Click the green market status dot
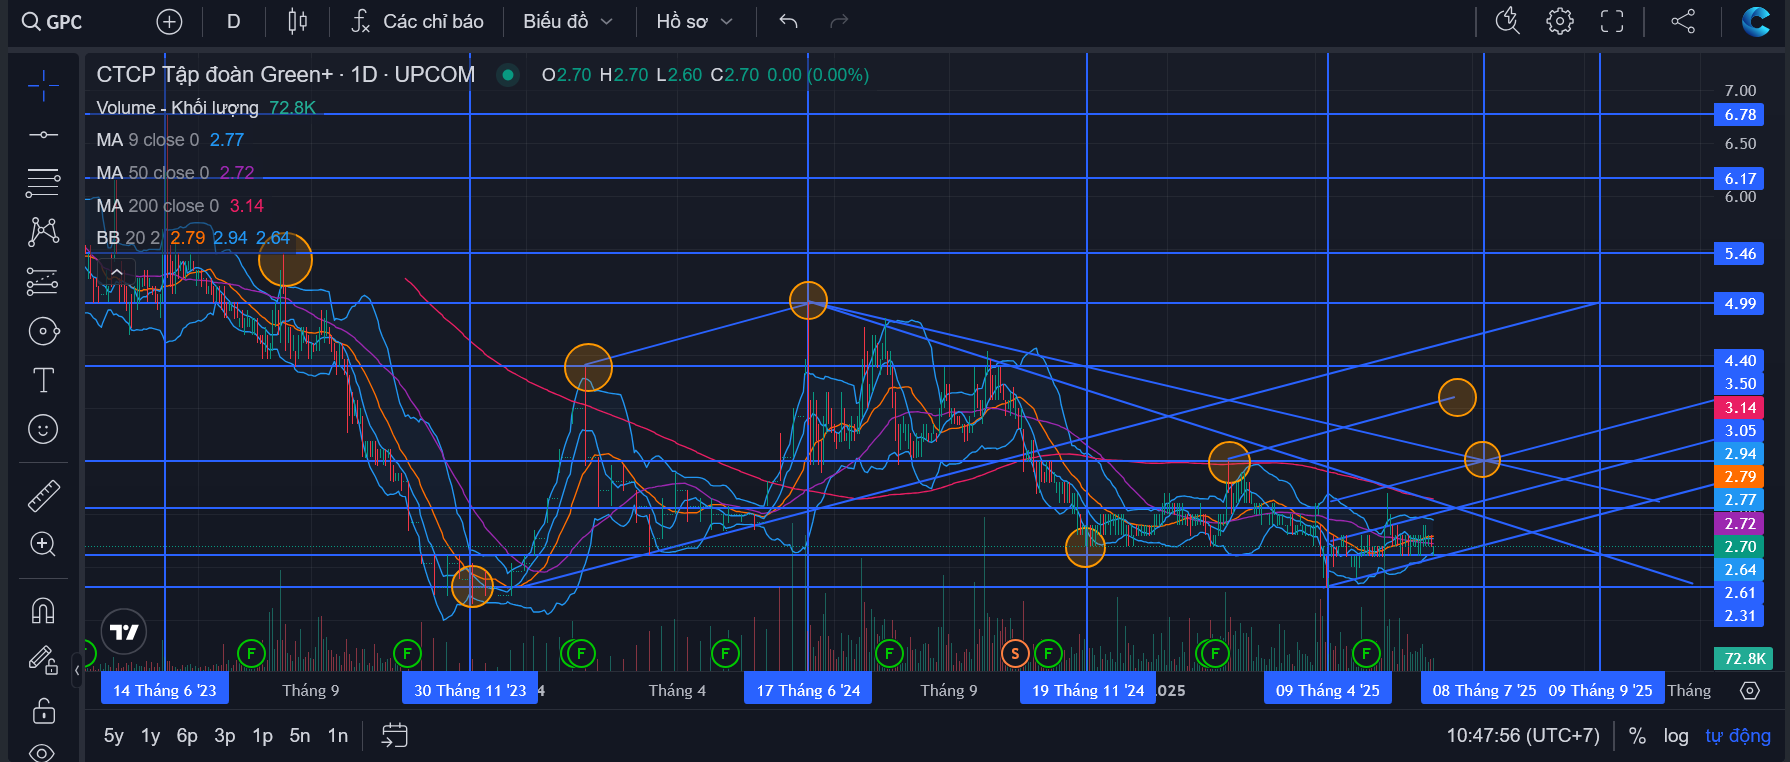This screenshot has width=1790, height=762. [x=508, y=75]
